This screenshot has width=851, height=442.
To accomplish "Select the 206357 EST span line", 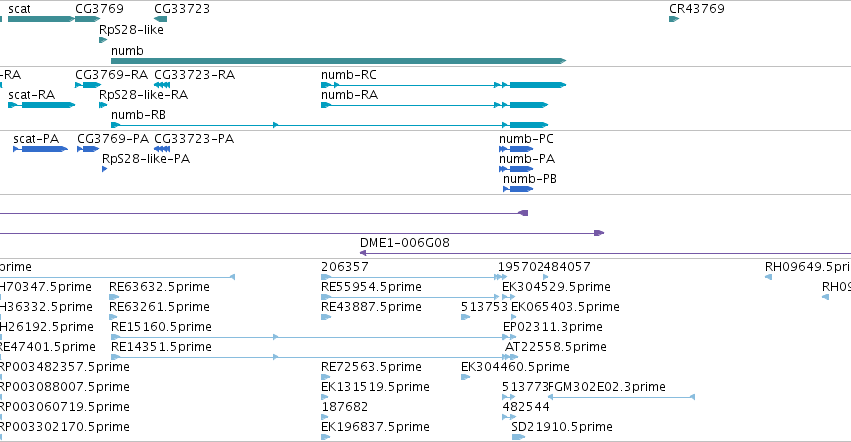I will (414, 277).
